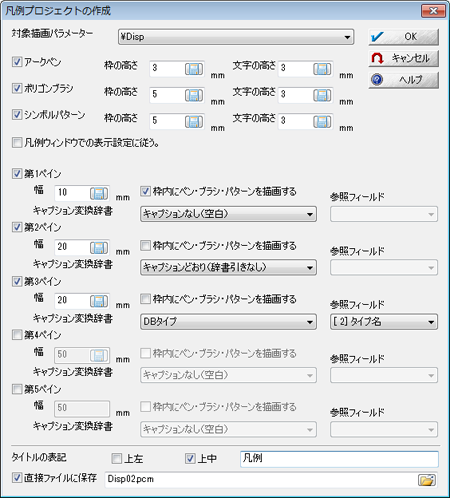Click calculator icon for シンボルパターン 文字の高さ
Image resolution: width=450 pixels, height=498 pixels.
click(322, 121)
